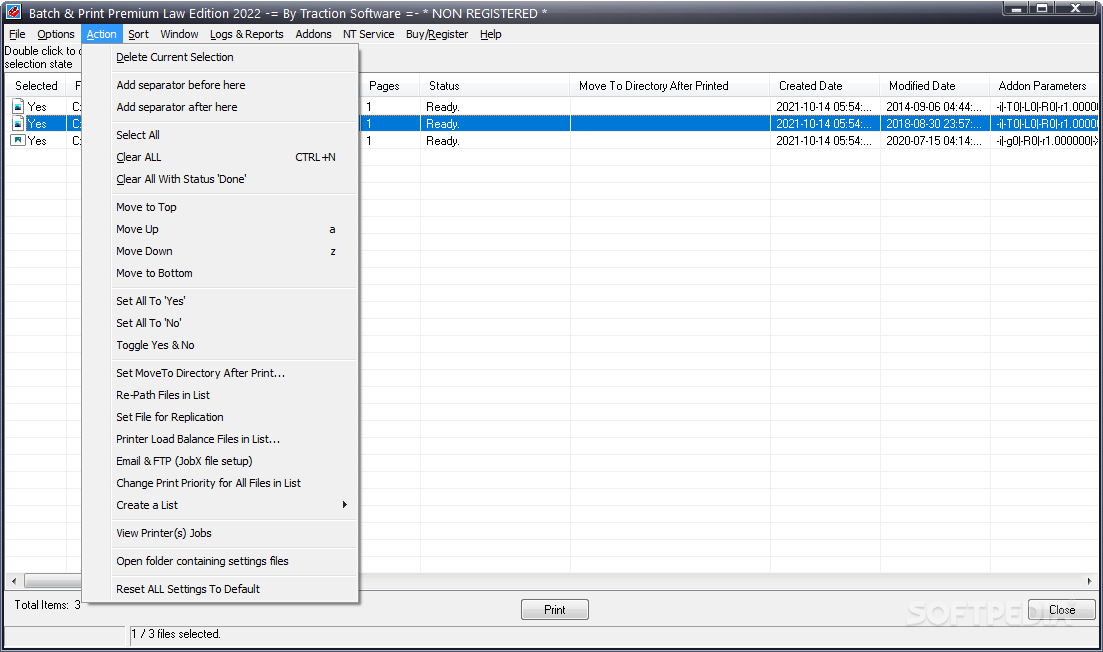Expand the Create a List submenu
Image resolution: width=1103 pixels, height=652 pixels.
tap(220, 505)
